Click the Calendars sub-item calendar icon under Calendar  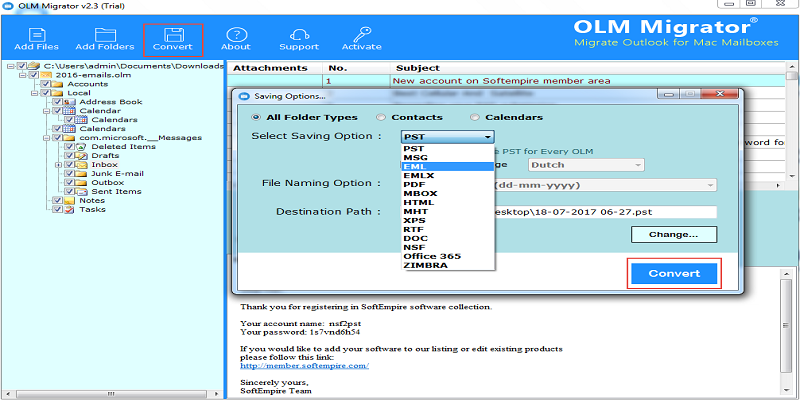82,120
